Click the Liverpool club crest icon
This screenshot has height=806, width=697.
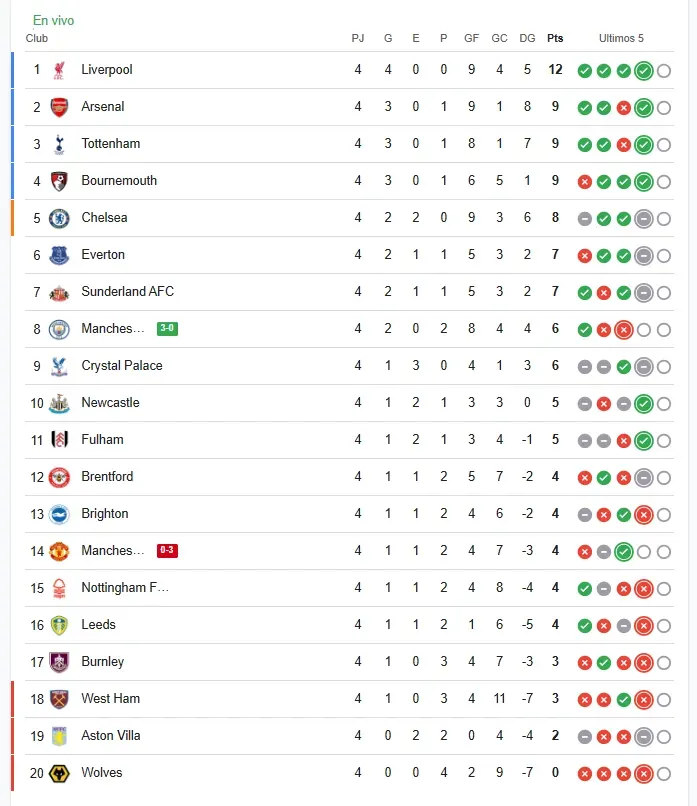pos(59,70)
